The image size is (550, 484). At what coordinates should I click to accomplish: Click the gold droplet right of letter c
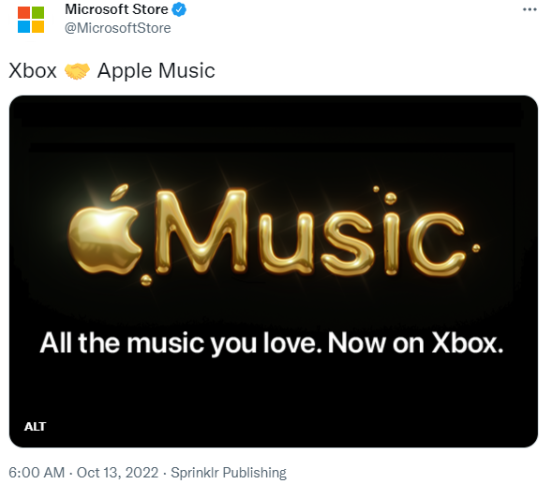coord(476,248)
